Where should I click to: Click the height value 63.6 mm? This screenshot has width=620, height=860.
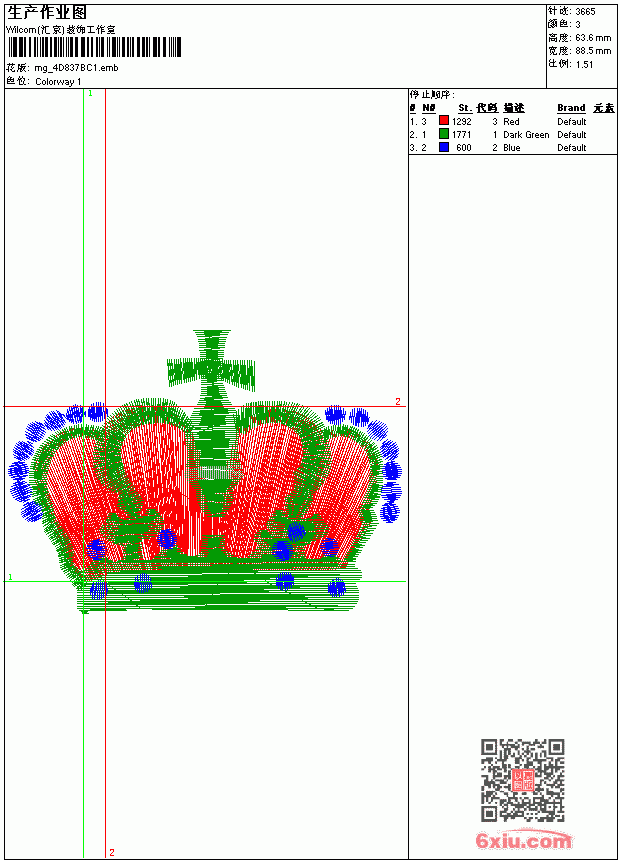(x=593, y=38)
